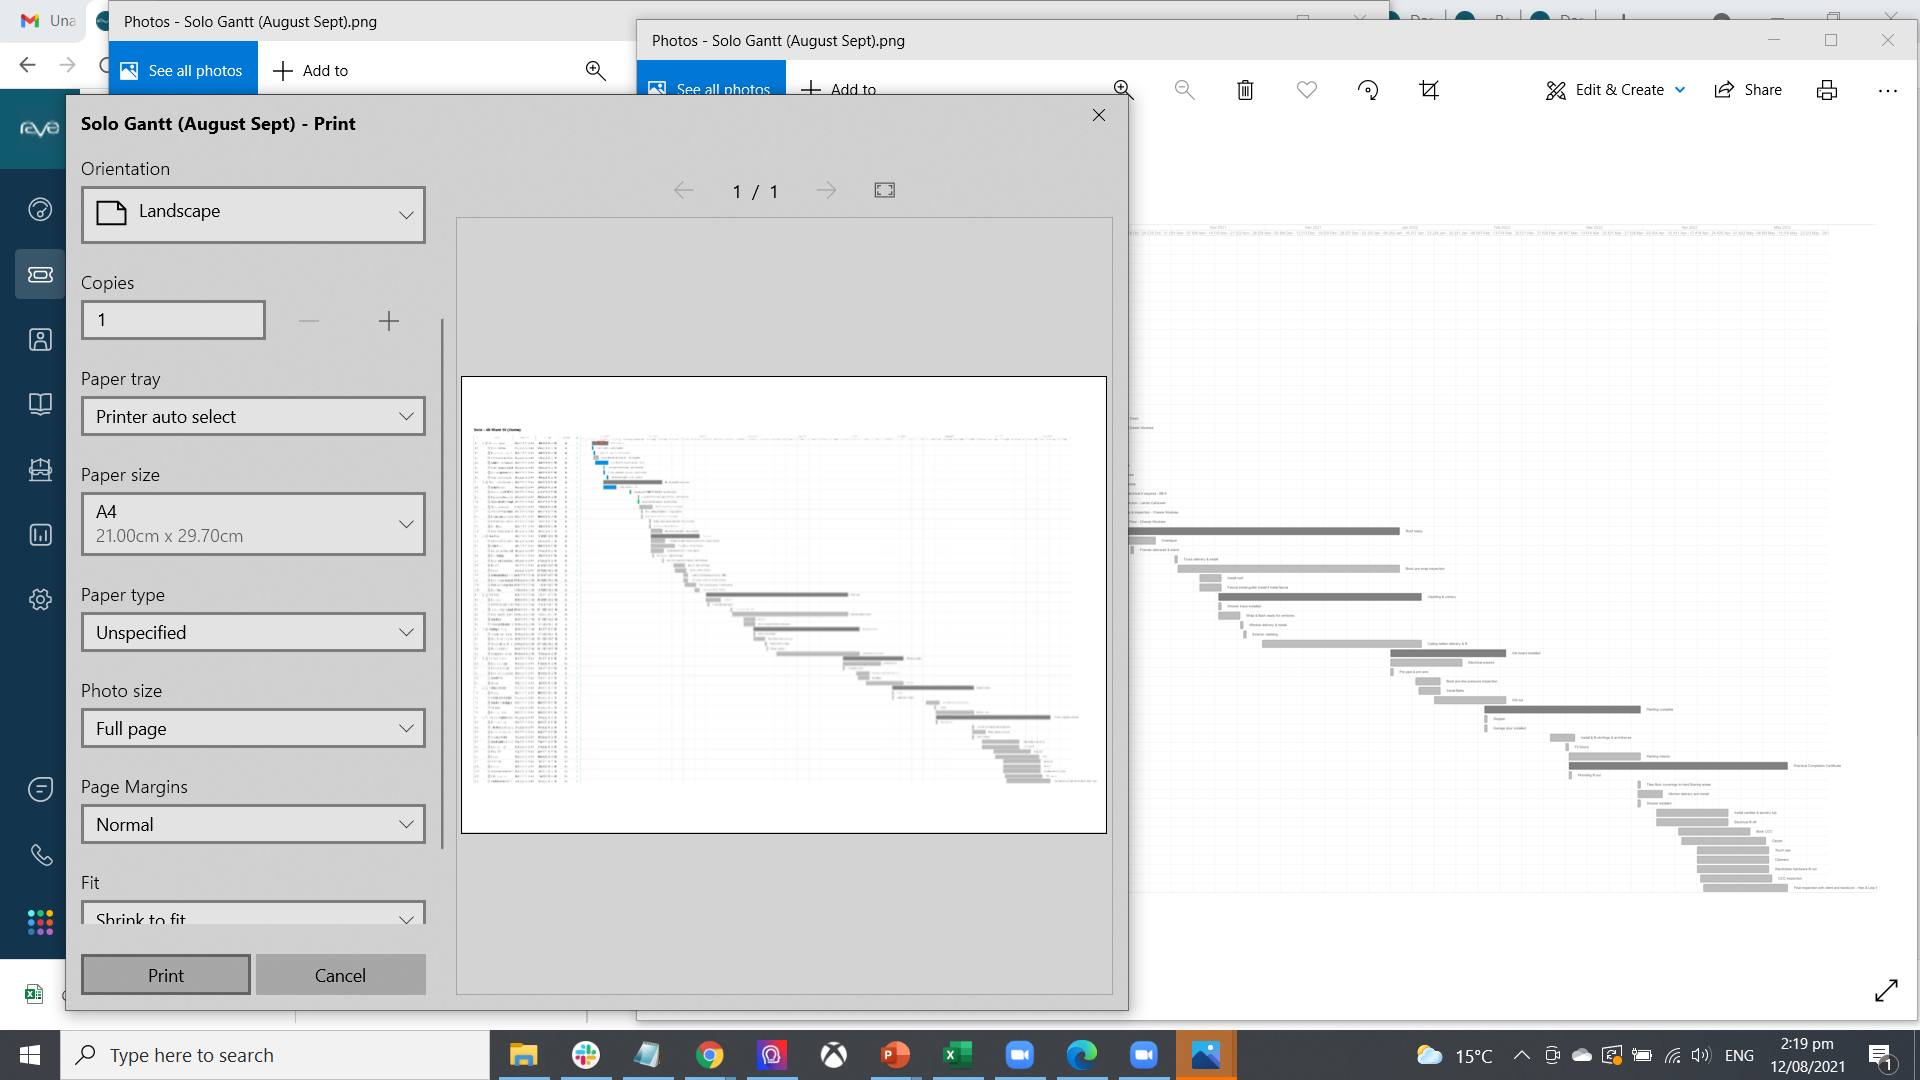Zoom out of the photo
Image resolution: width=1920 pixels, height=1080 pixels.
[x=1184, y=90]
